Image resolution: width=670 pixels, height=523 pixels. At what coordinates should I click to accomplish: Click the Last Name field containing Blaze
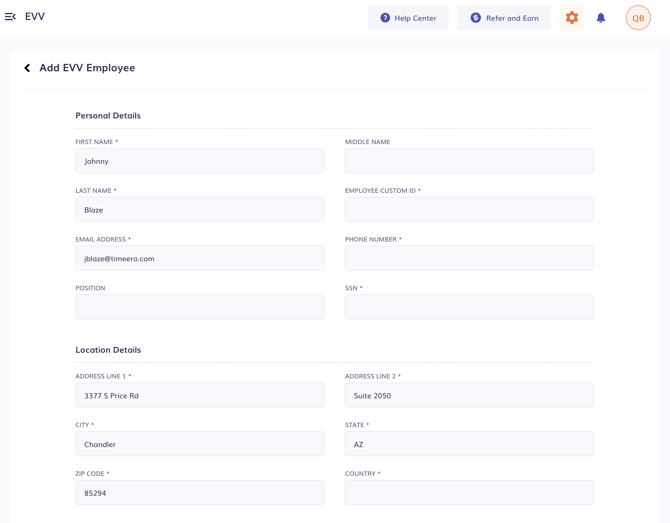199,210
